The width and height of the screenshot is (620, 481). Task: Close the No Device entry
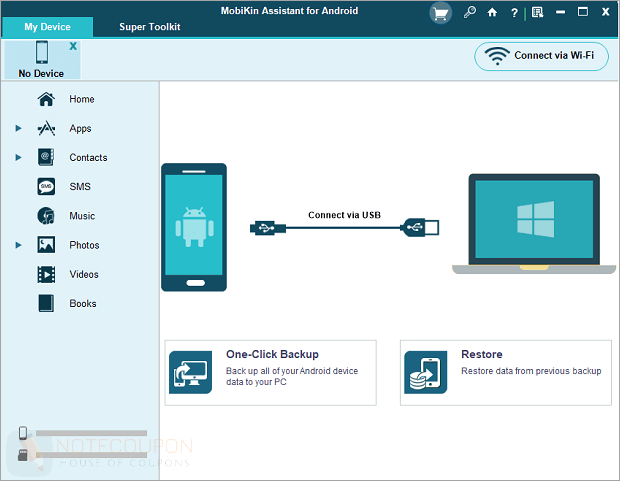pos(73,46)
